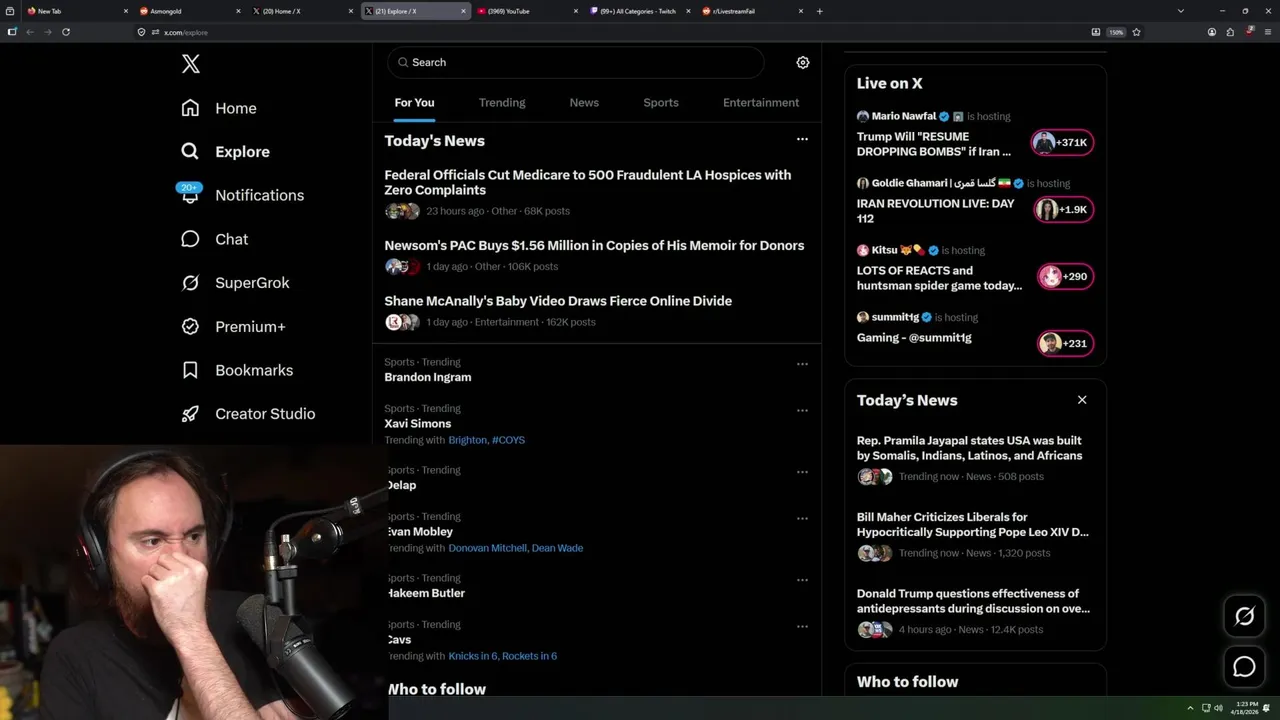1280x720 pixels.
Task: Show hidden system tray icons
Action: (1190, 708)
